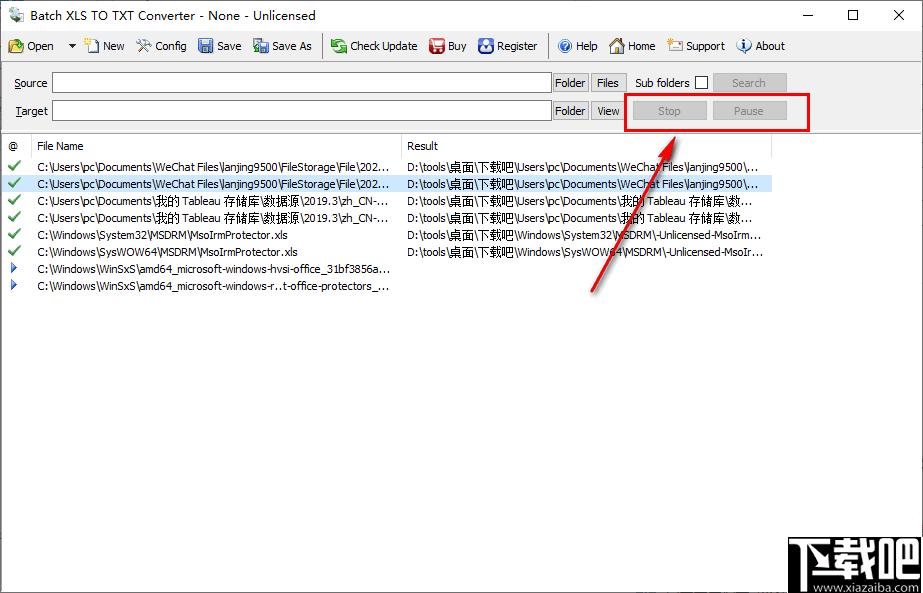Click the Target View button
This screenshot has width=923, height=593.
point(607,111)
